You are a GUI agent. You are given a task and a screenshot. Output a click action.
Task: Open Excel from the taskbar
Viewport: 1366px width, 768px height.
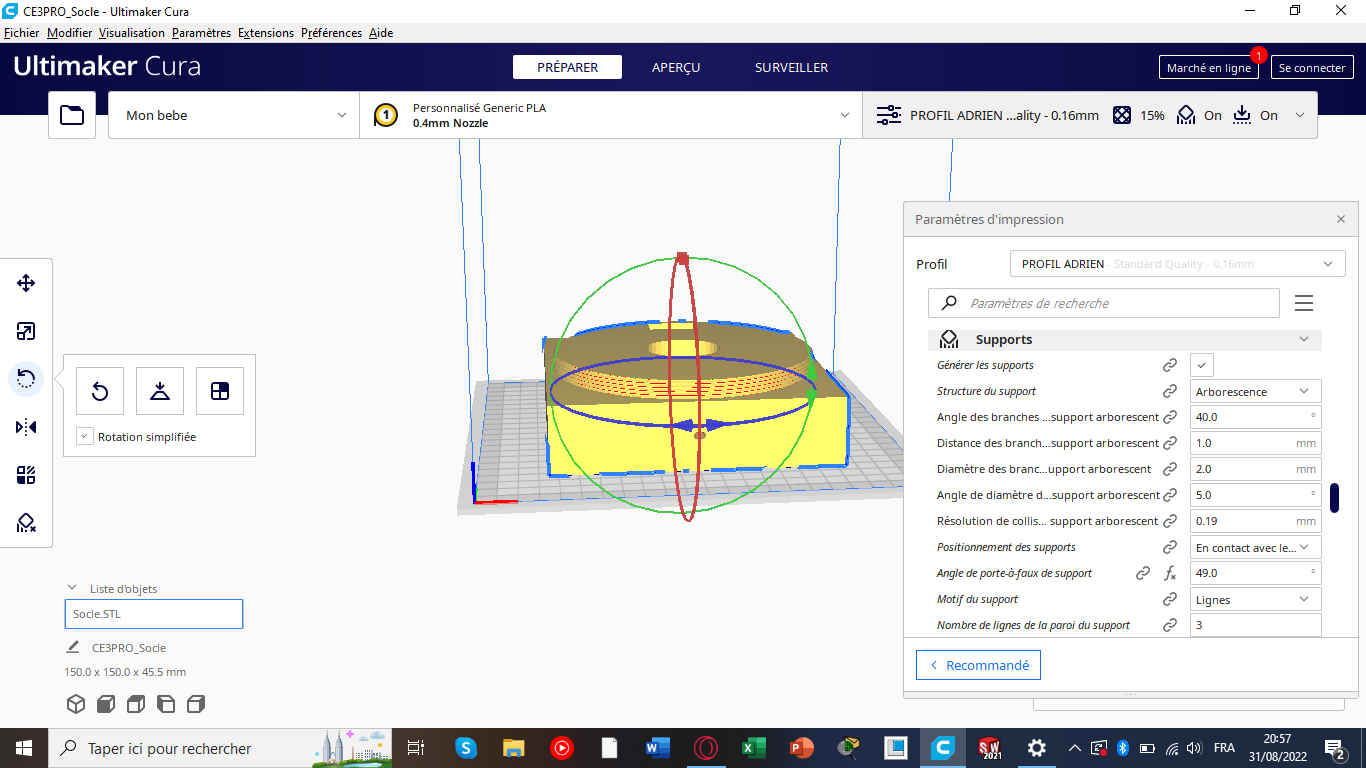click(x=753, y=748)
